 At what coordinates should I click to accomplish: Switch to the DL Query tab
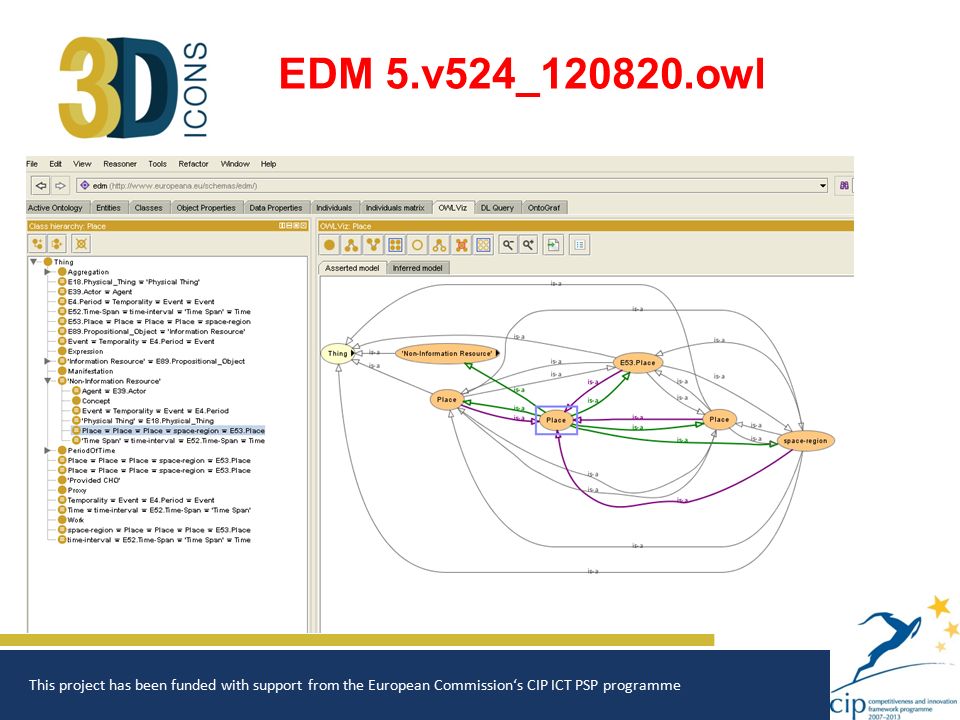coord(497,208)
